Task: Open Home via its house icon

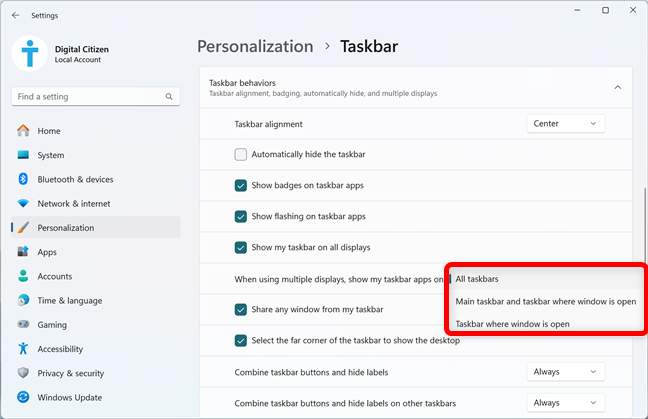Action: (23, 131)
